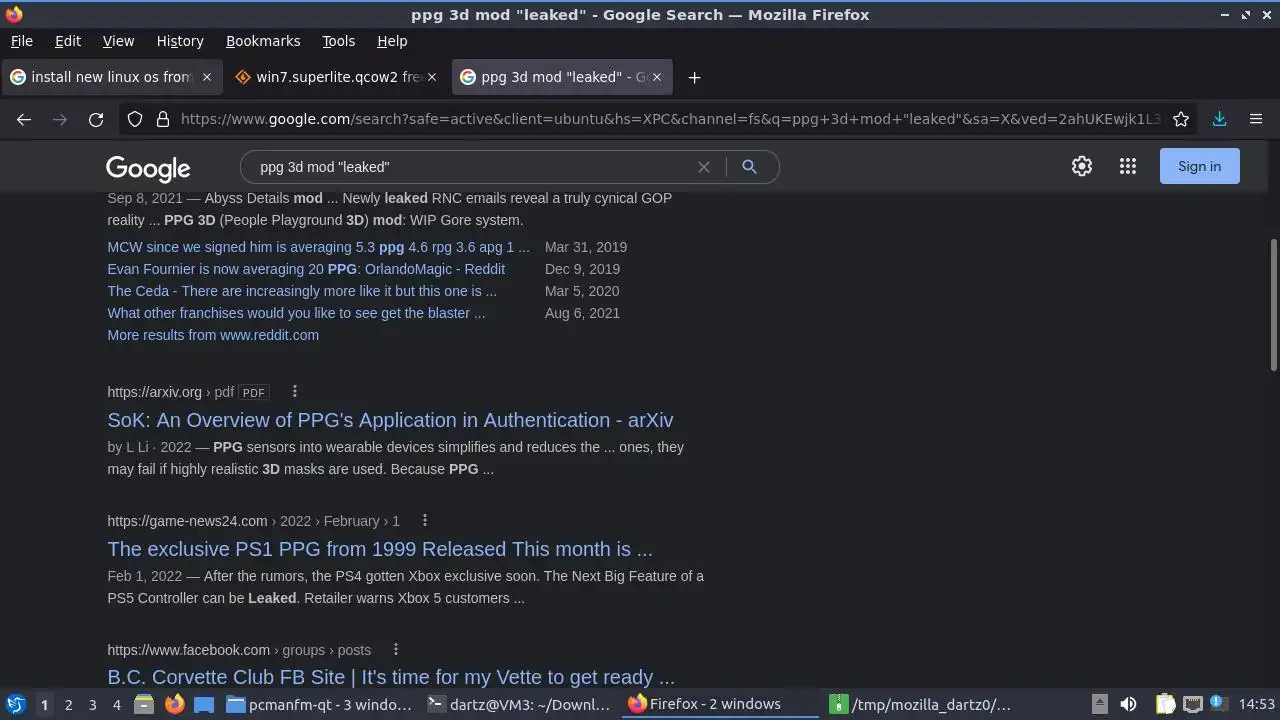Submit search with magnifier icon
This screenshot has height=720, width=1280.
(x=749, y=167)
